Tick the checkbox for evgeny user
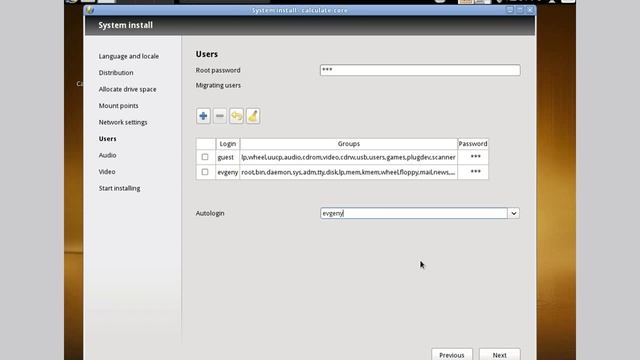Viewport: 640px width, 360px height. (x=205, y=172)
